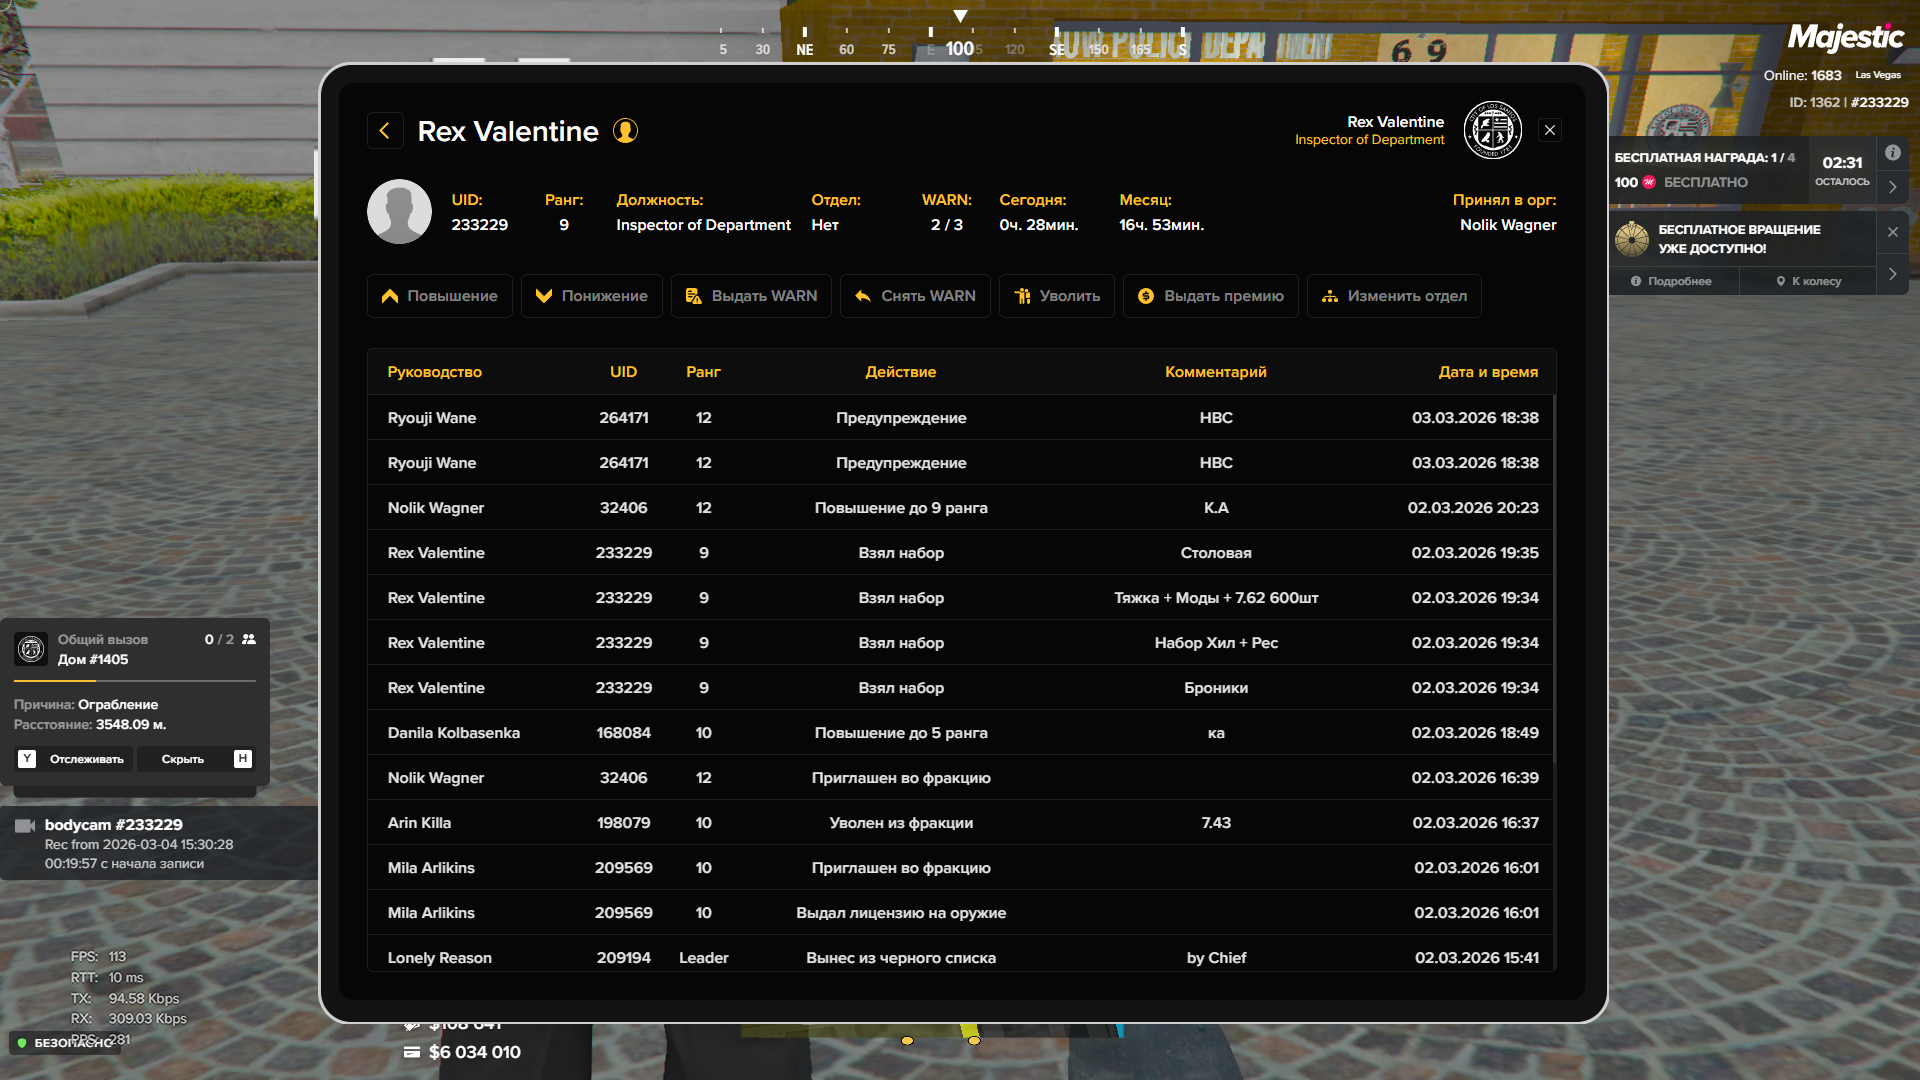
Task: Click the Руководство column header
Action: [434, 372]
